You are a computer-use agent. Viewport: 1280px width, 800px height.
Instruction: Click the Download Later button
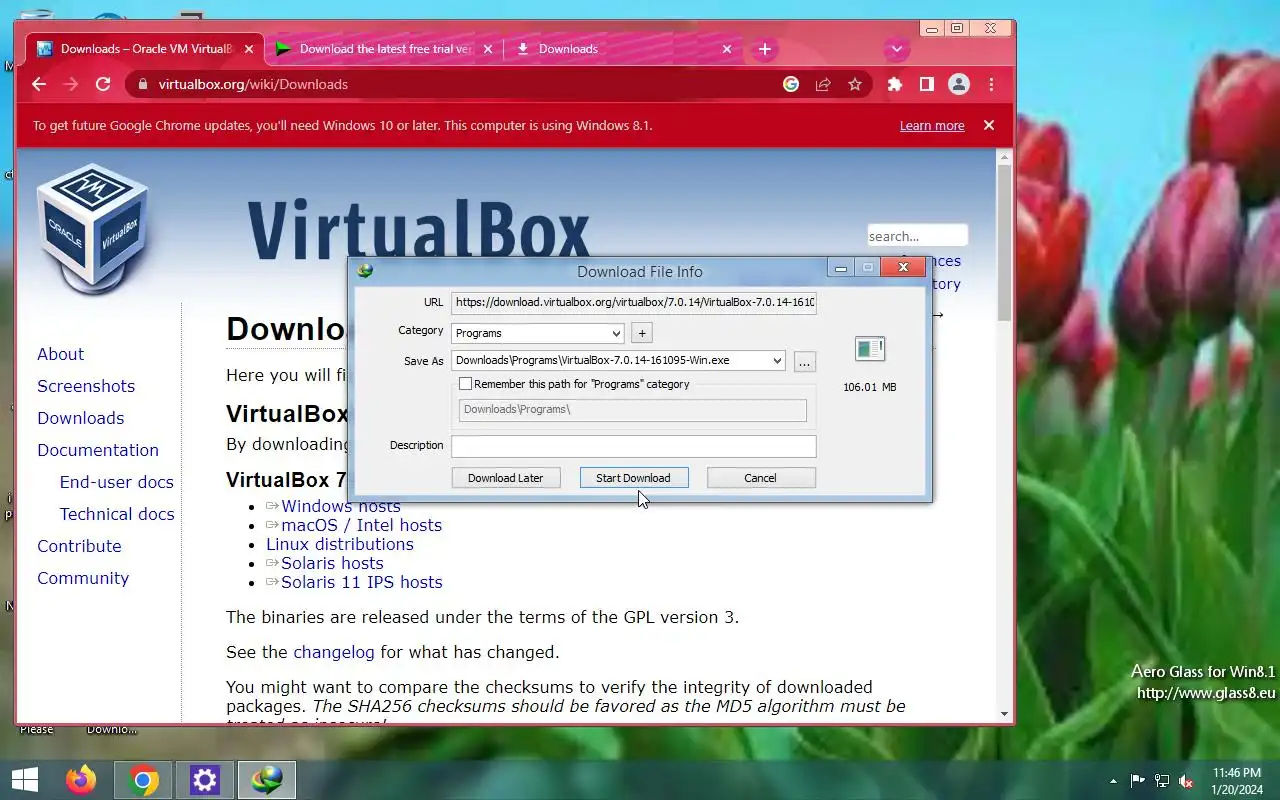pyautogui.click(x=505, y=478)
